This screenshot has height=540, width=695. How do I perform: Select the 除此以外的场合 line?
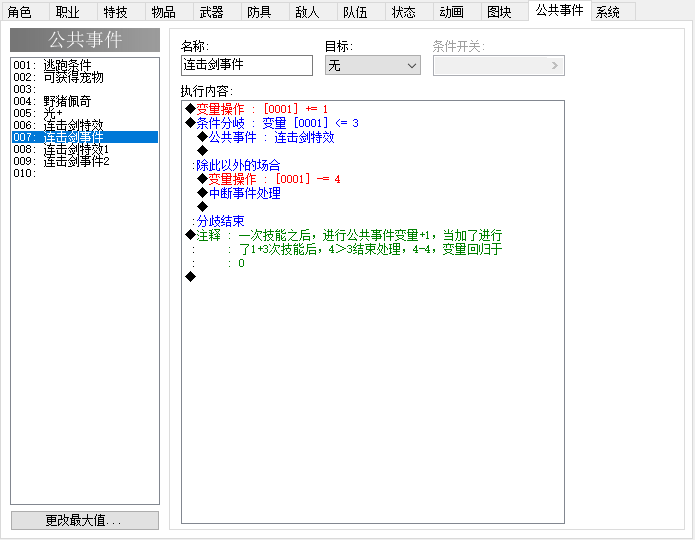[373, 165]
